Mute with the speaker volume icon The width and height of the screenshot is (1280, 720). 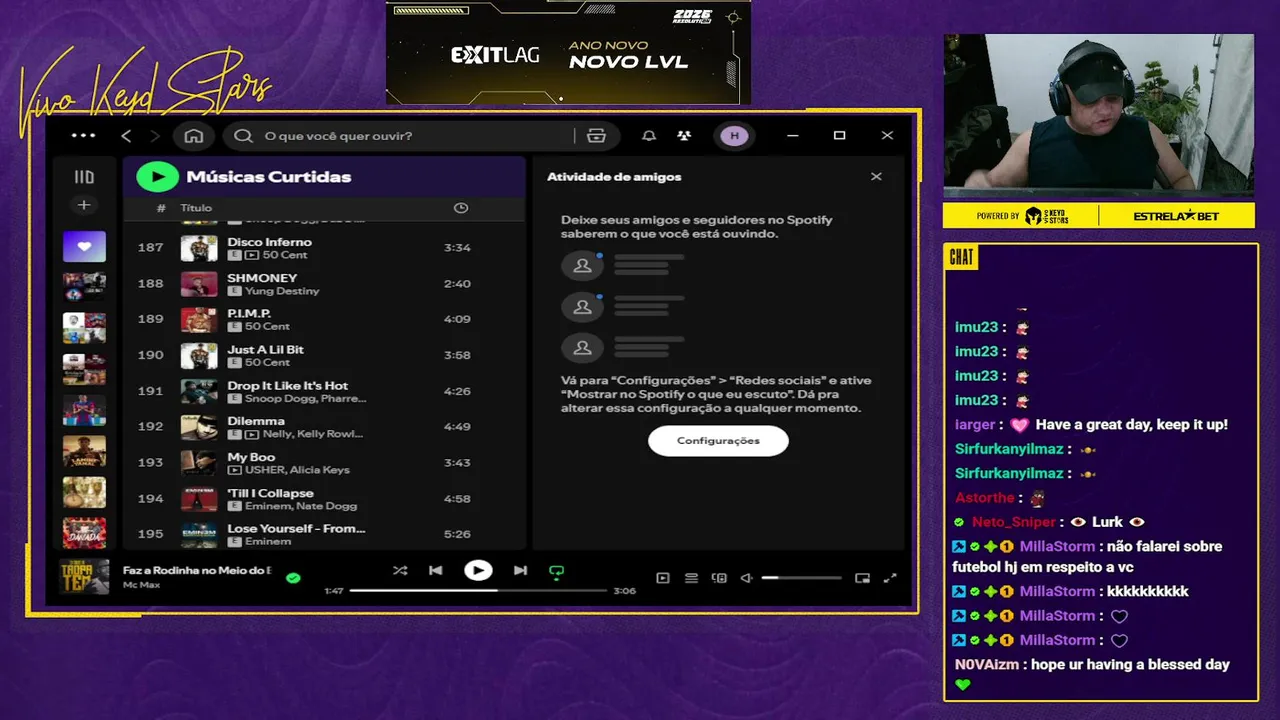[x=746, y=578]
